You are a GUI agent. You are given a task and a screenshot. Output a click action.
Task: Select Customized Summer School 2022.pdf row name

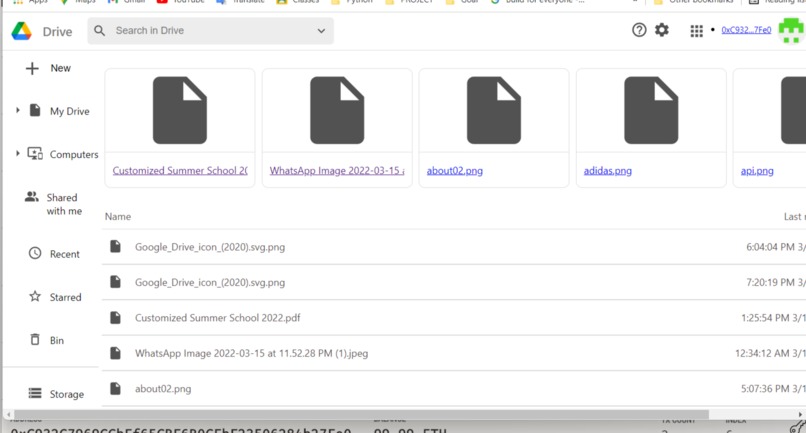217,318
